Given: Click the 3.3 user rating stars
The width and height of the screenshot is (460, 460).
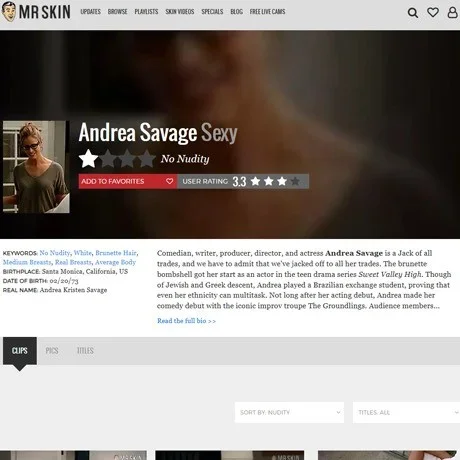Looking at the screenshot, I should [x=275, y=181].
